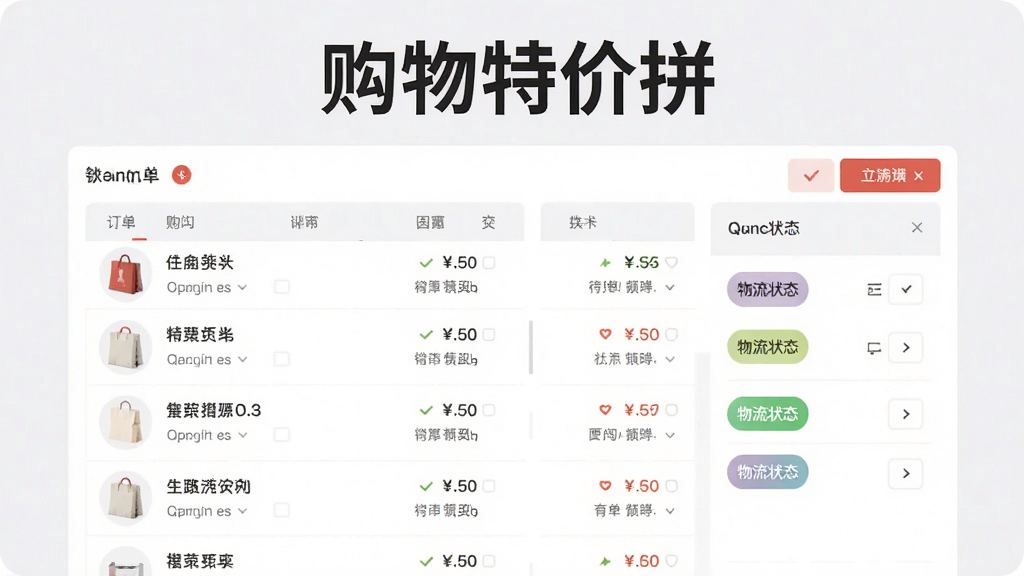This screenshot has height=576, width=1024.
Task: Open the 订单 tab
Action: [x=121, y=223]
